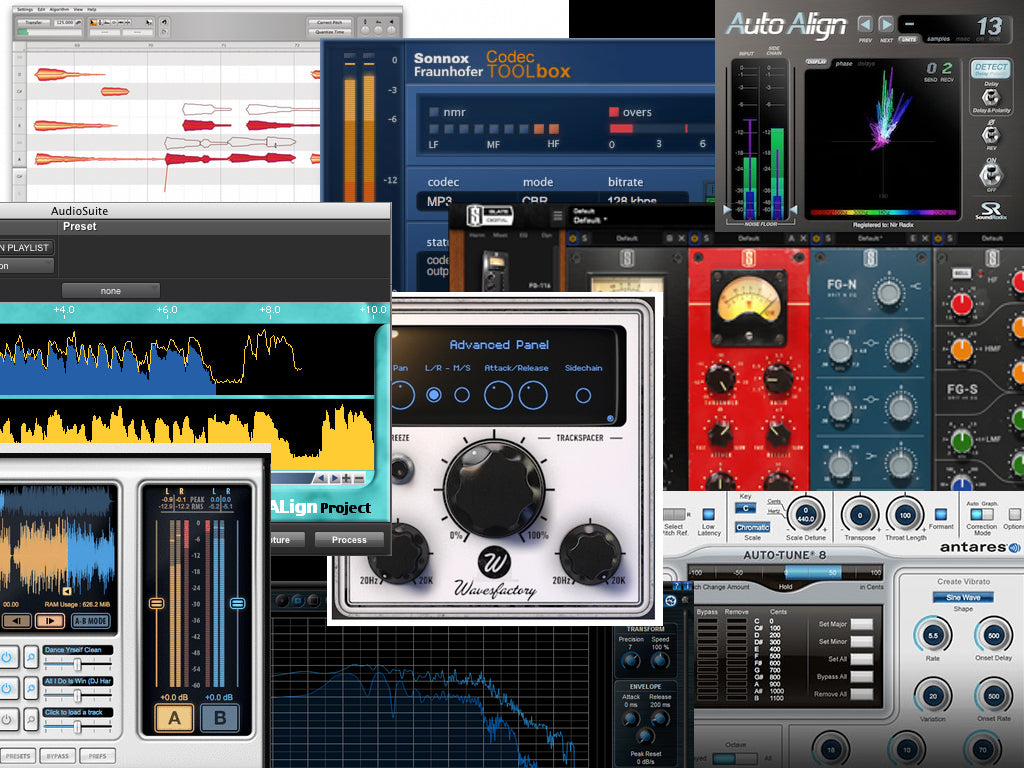Click magnifier icon for 'Click to load a track'
This screenshot has height=768, width=1024.
31,720
